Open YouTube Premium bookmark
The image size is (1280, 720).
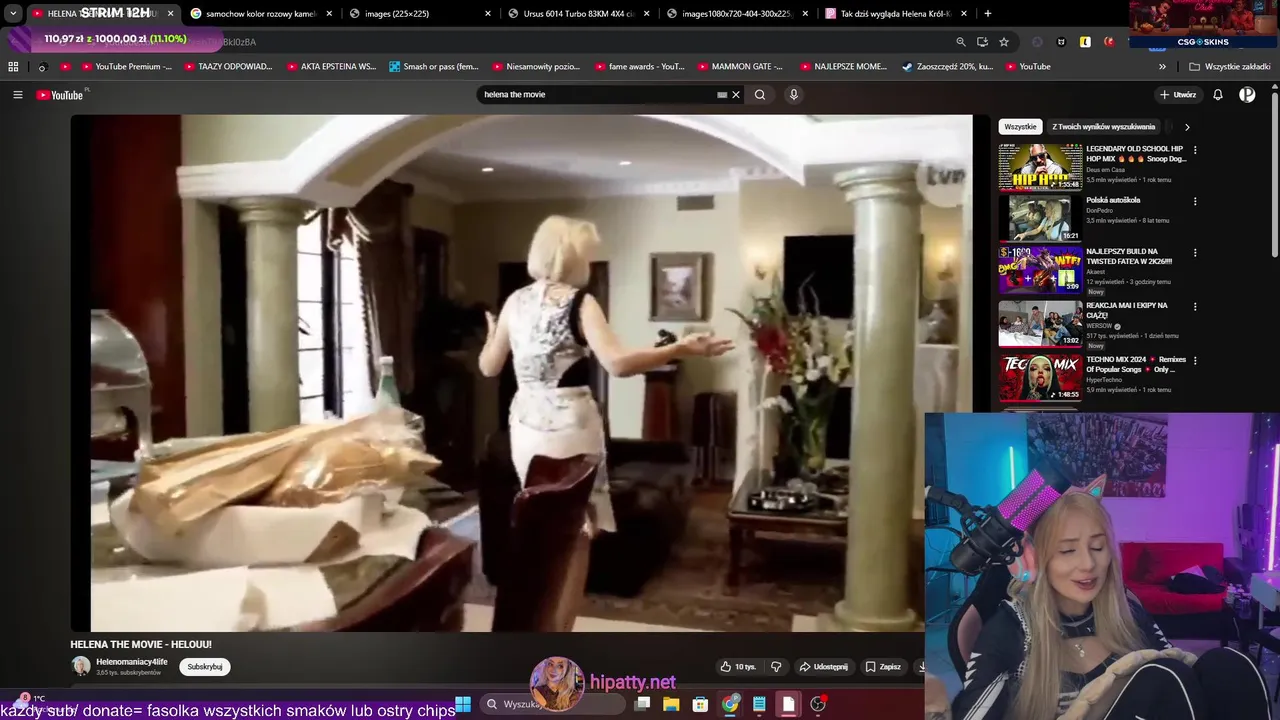click(127, 67)
